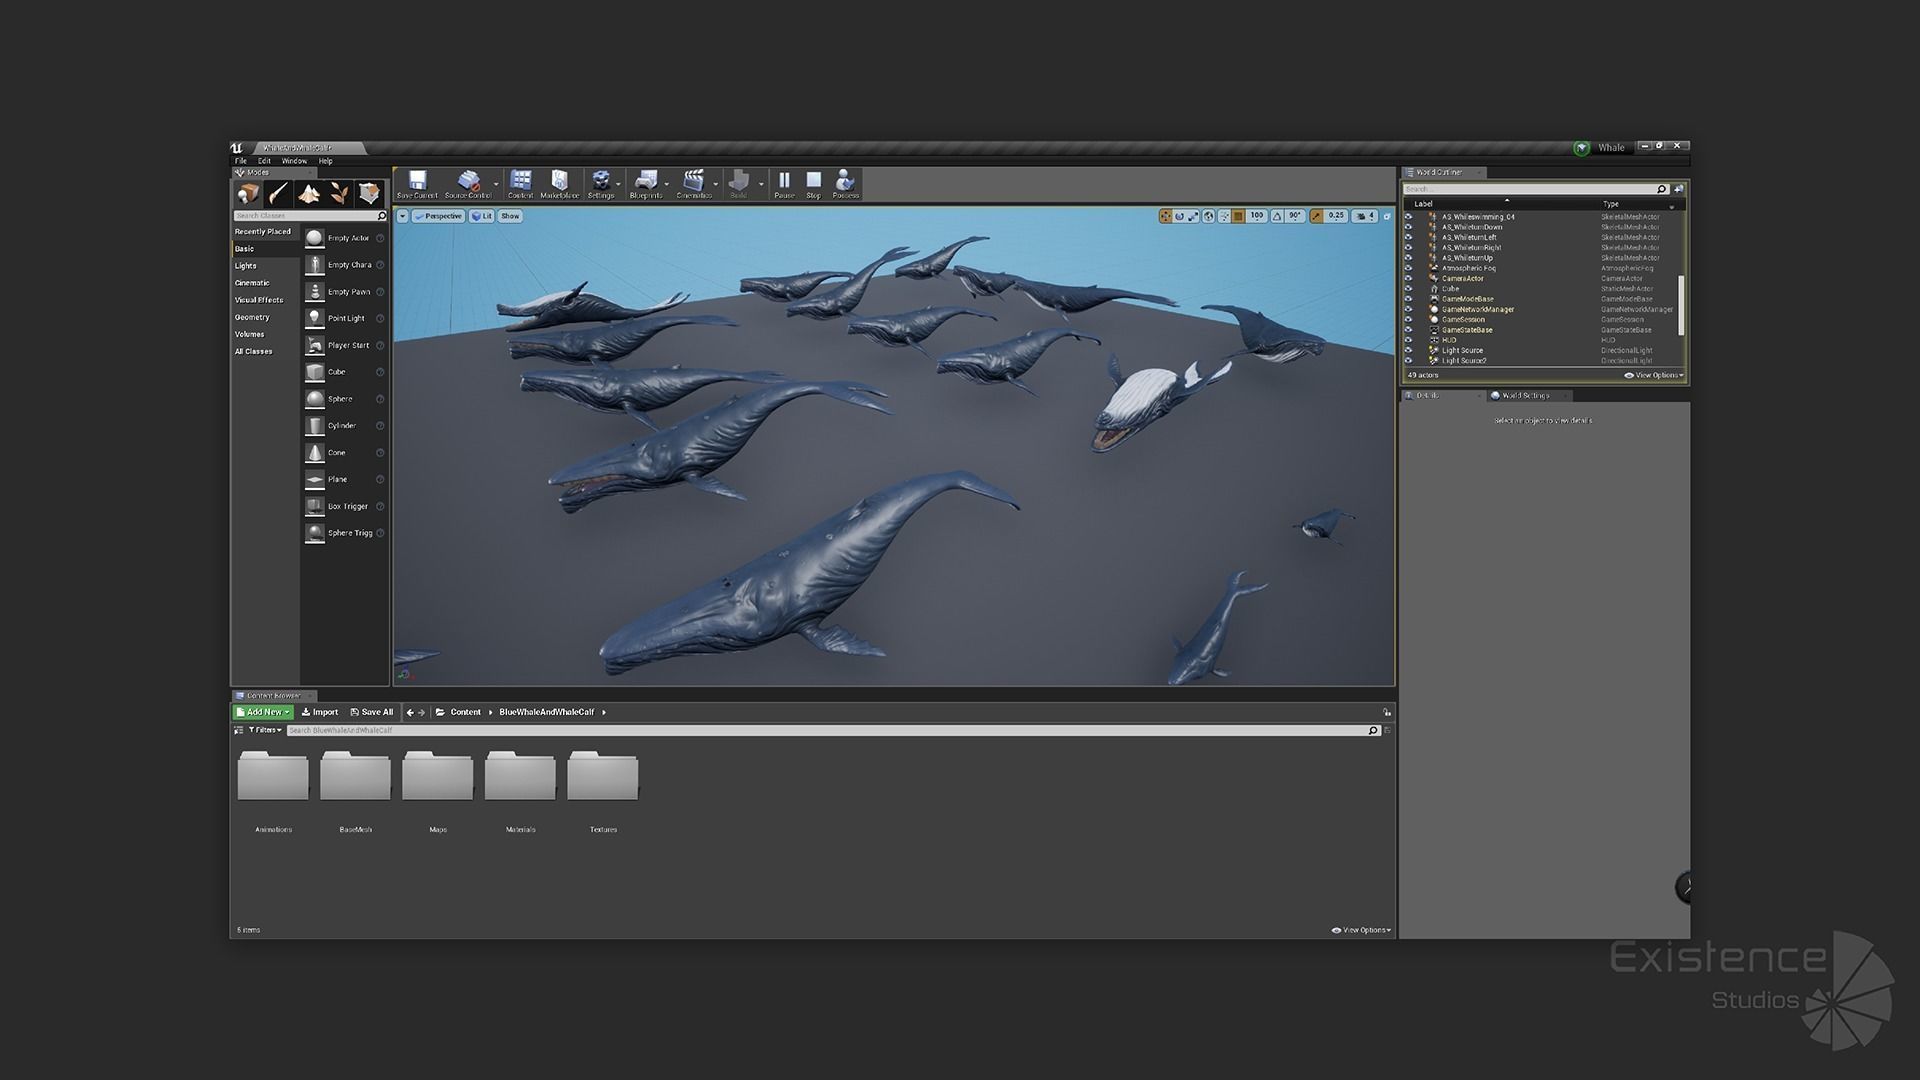
Task: Open Lit view mode dropdown
Action: [482, 216]
